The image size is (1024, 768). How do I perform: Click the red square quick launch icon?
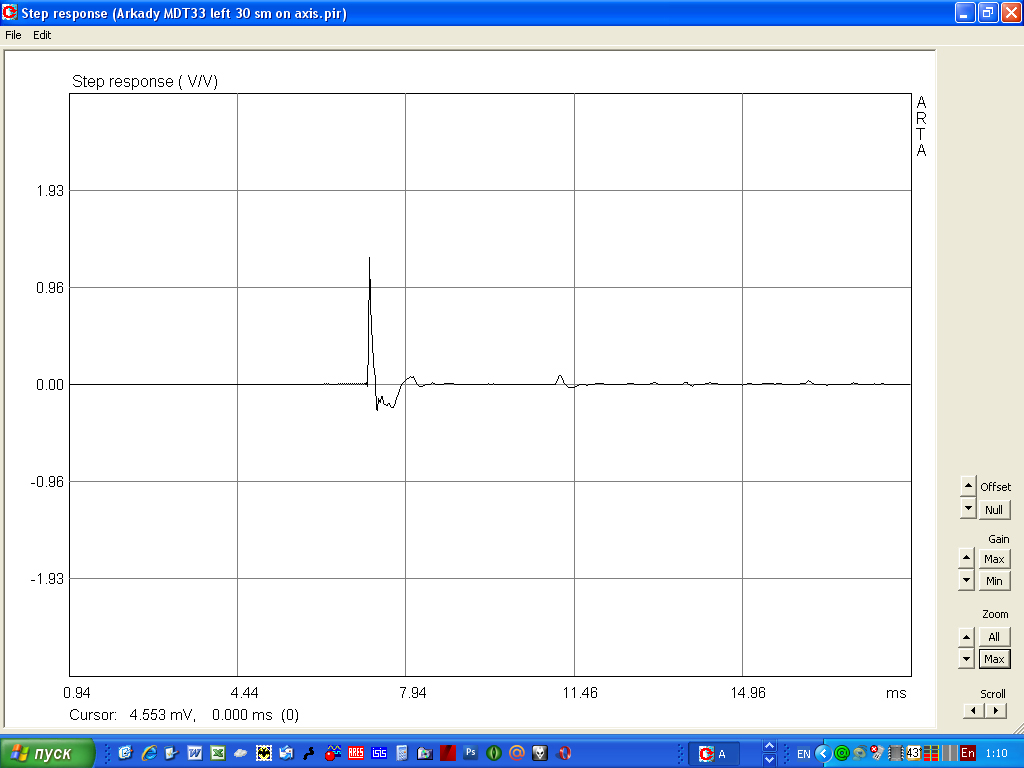[448, 754]
